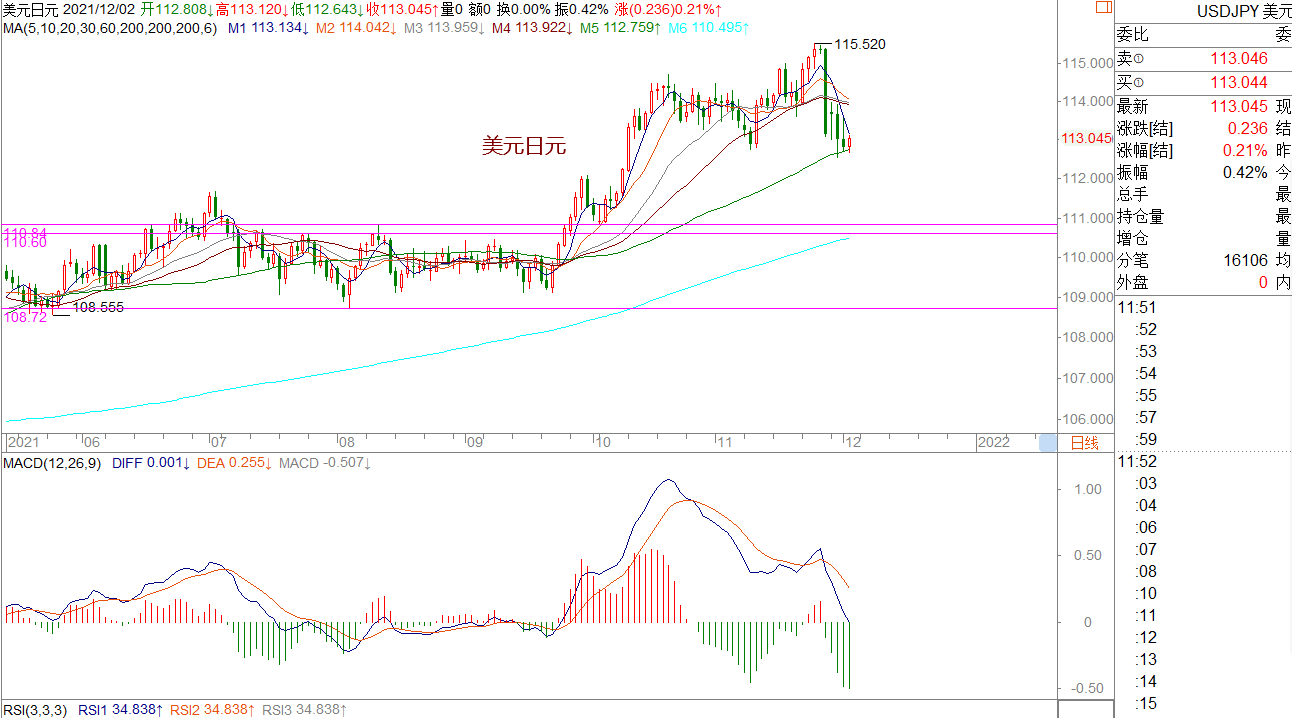The image size is (1292, 718).
Task: Click the magenta 110.84 level label
Action: click(24, 233)
